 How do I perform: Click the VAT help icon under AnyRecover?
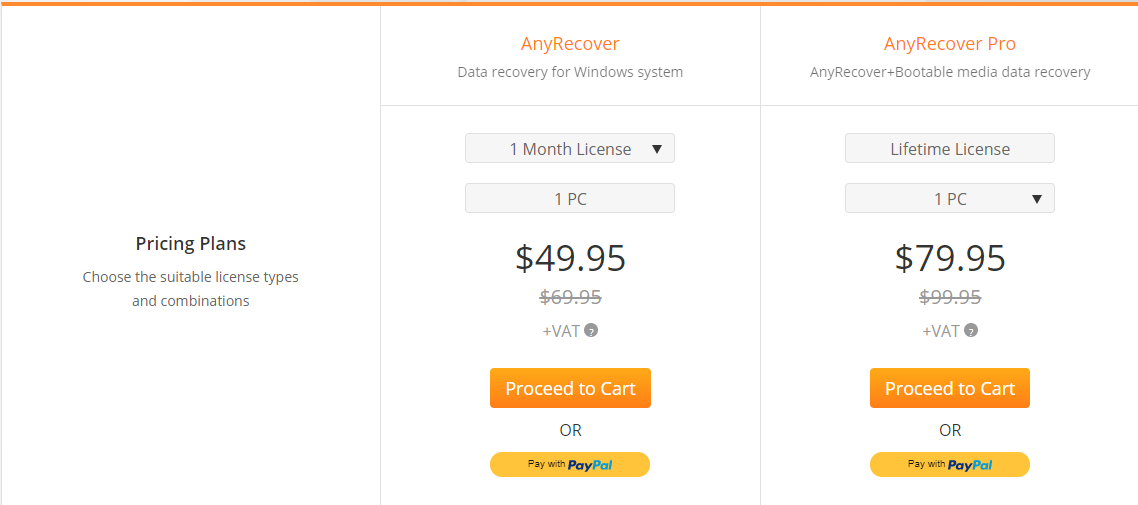pyautogui.click(x=591, y=331)
